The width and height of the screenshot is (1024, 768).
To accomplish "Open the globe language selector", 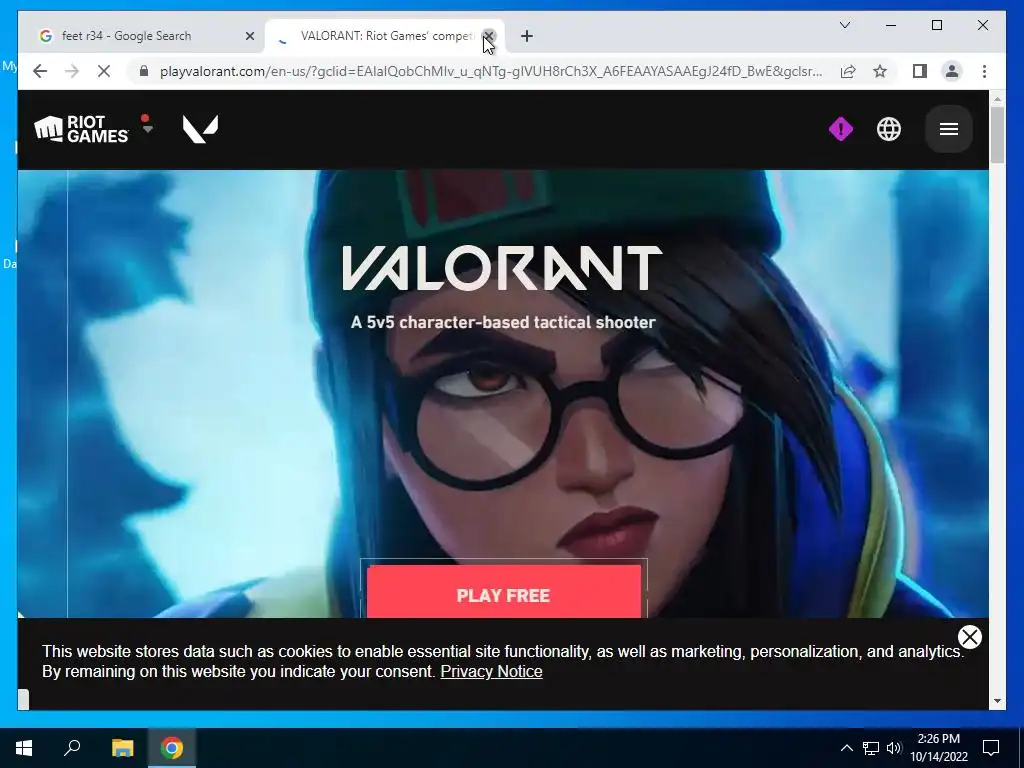I will 888,129.
